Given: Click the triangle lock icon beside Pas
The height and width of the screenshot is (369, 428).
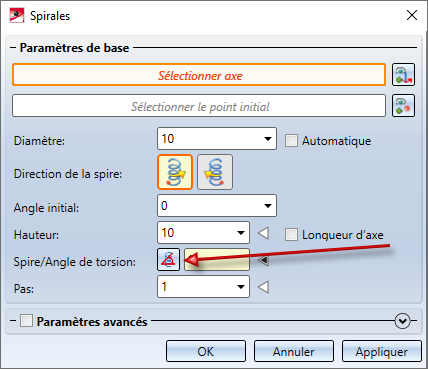Looking at the screenshot, I should pyautogui.click(x=263, y=287).
